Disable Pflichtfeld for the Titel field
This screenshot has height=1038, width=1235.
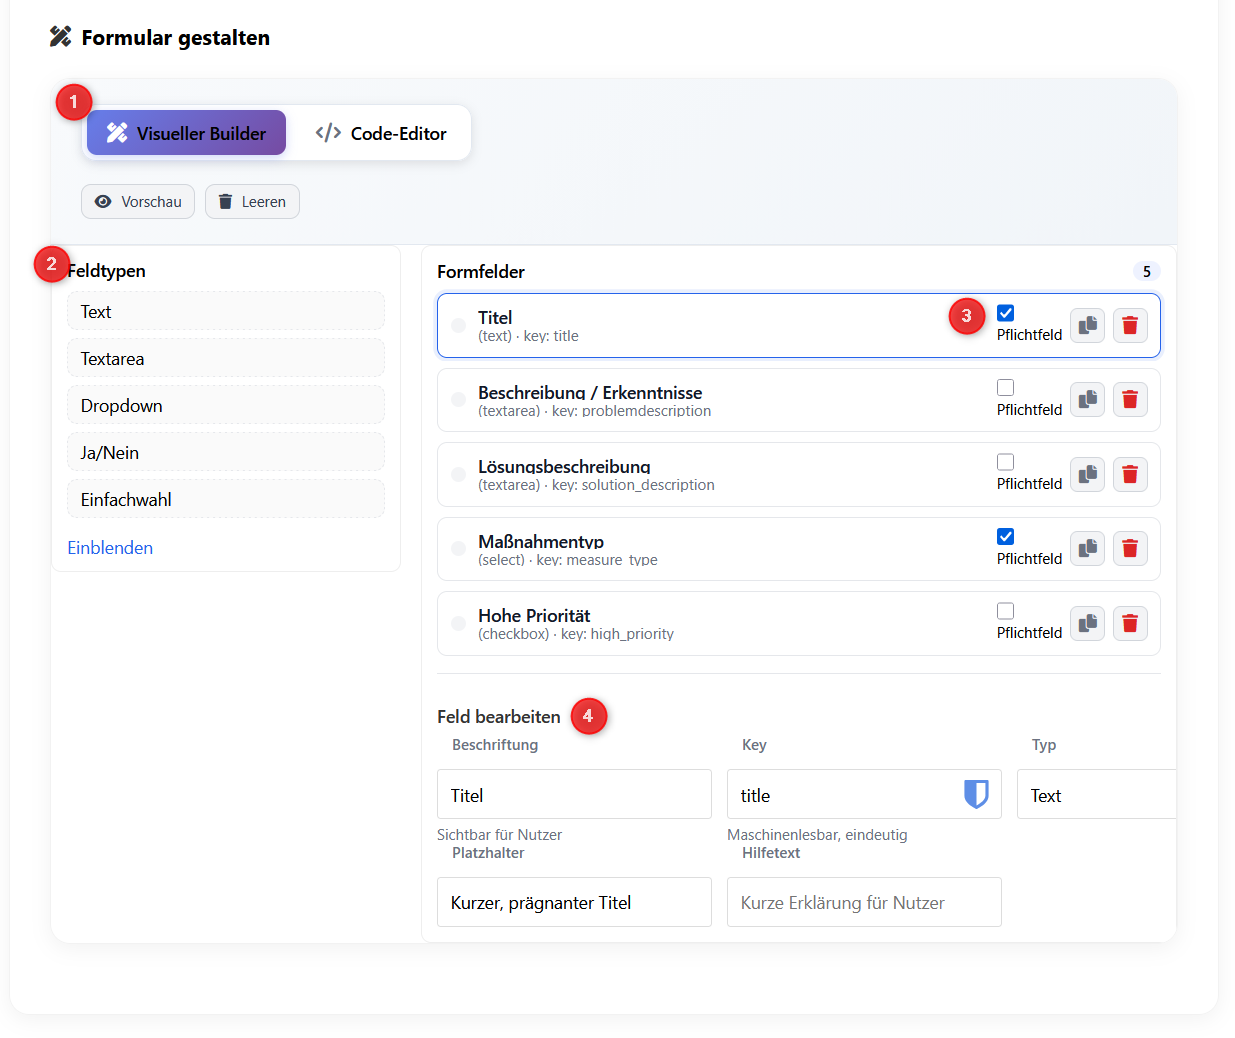click(x=1005, y=312)
